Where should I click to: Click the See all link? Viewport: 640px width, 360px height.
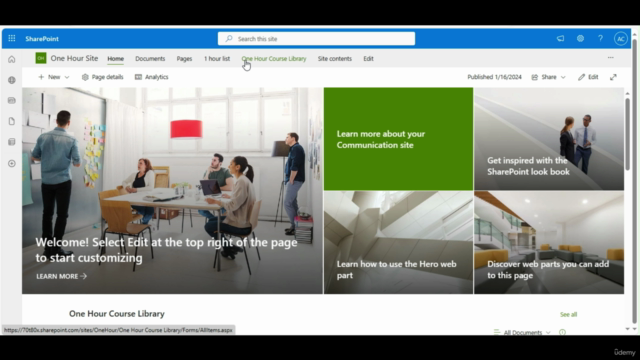[x=569, y=314]
